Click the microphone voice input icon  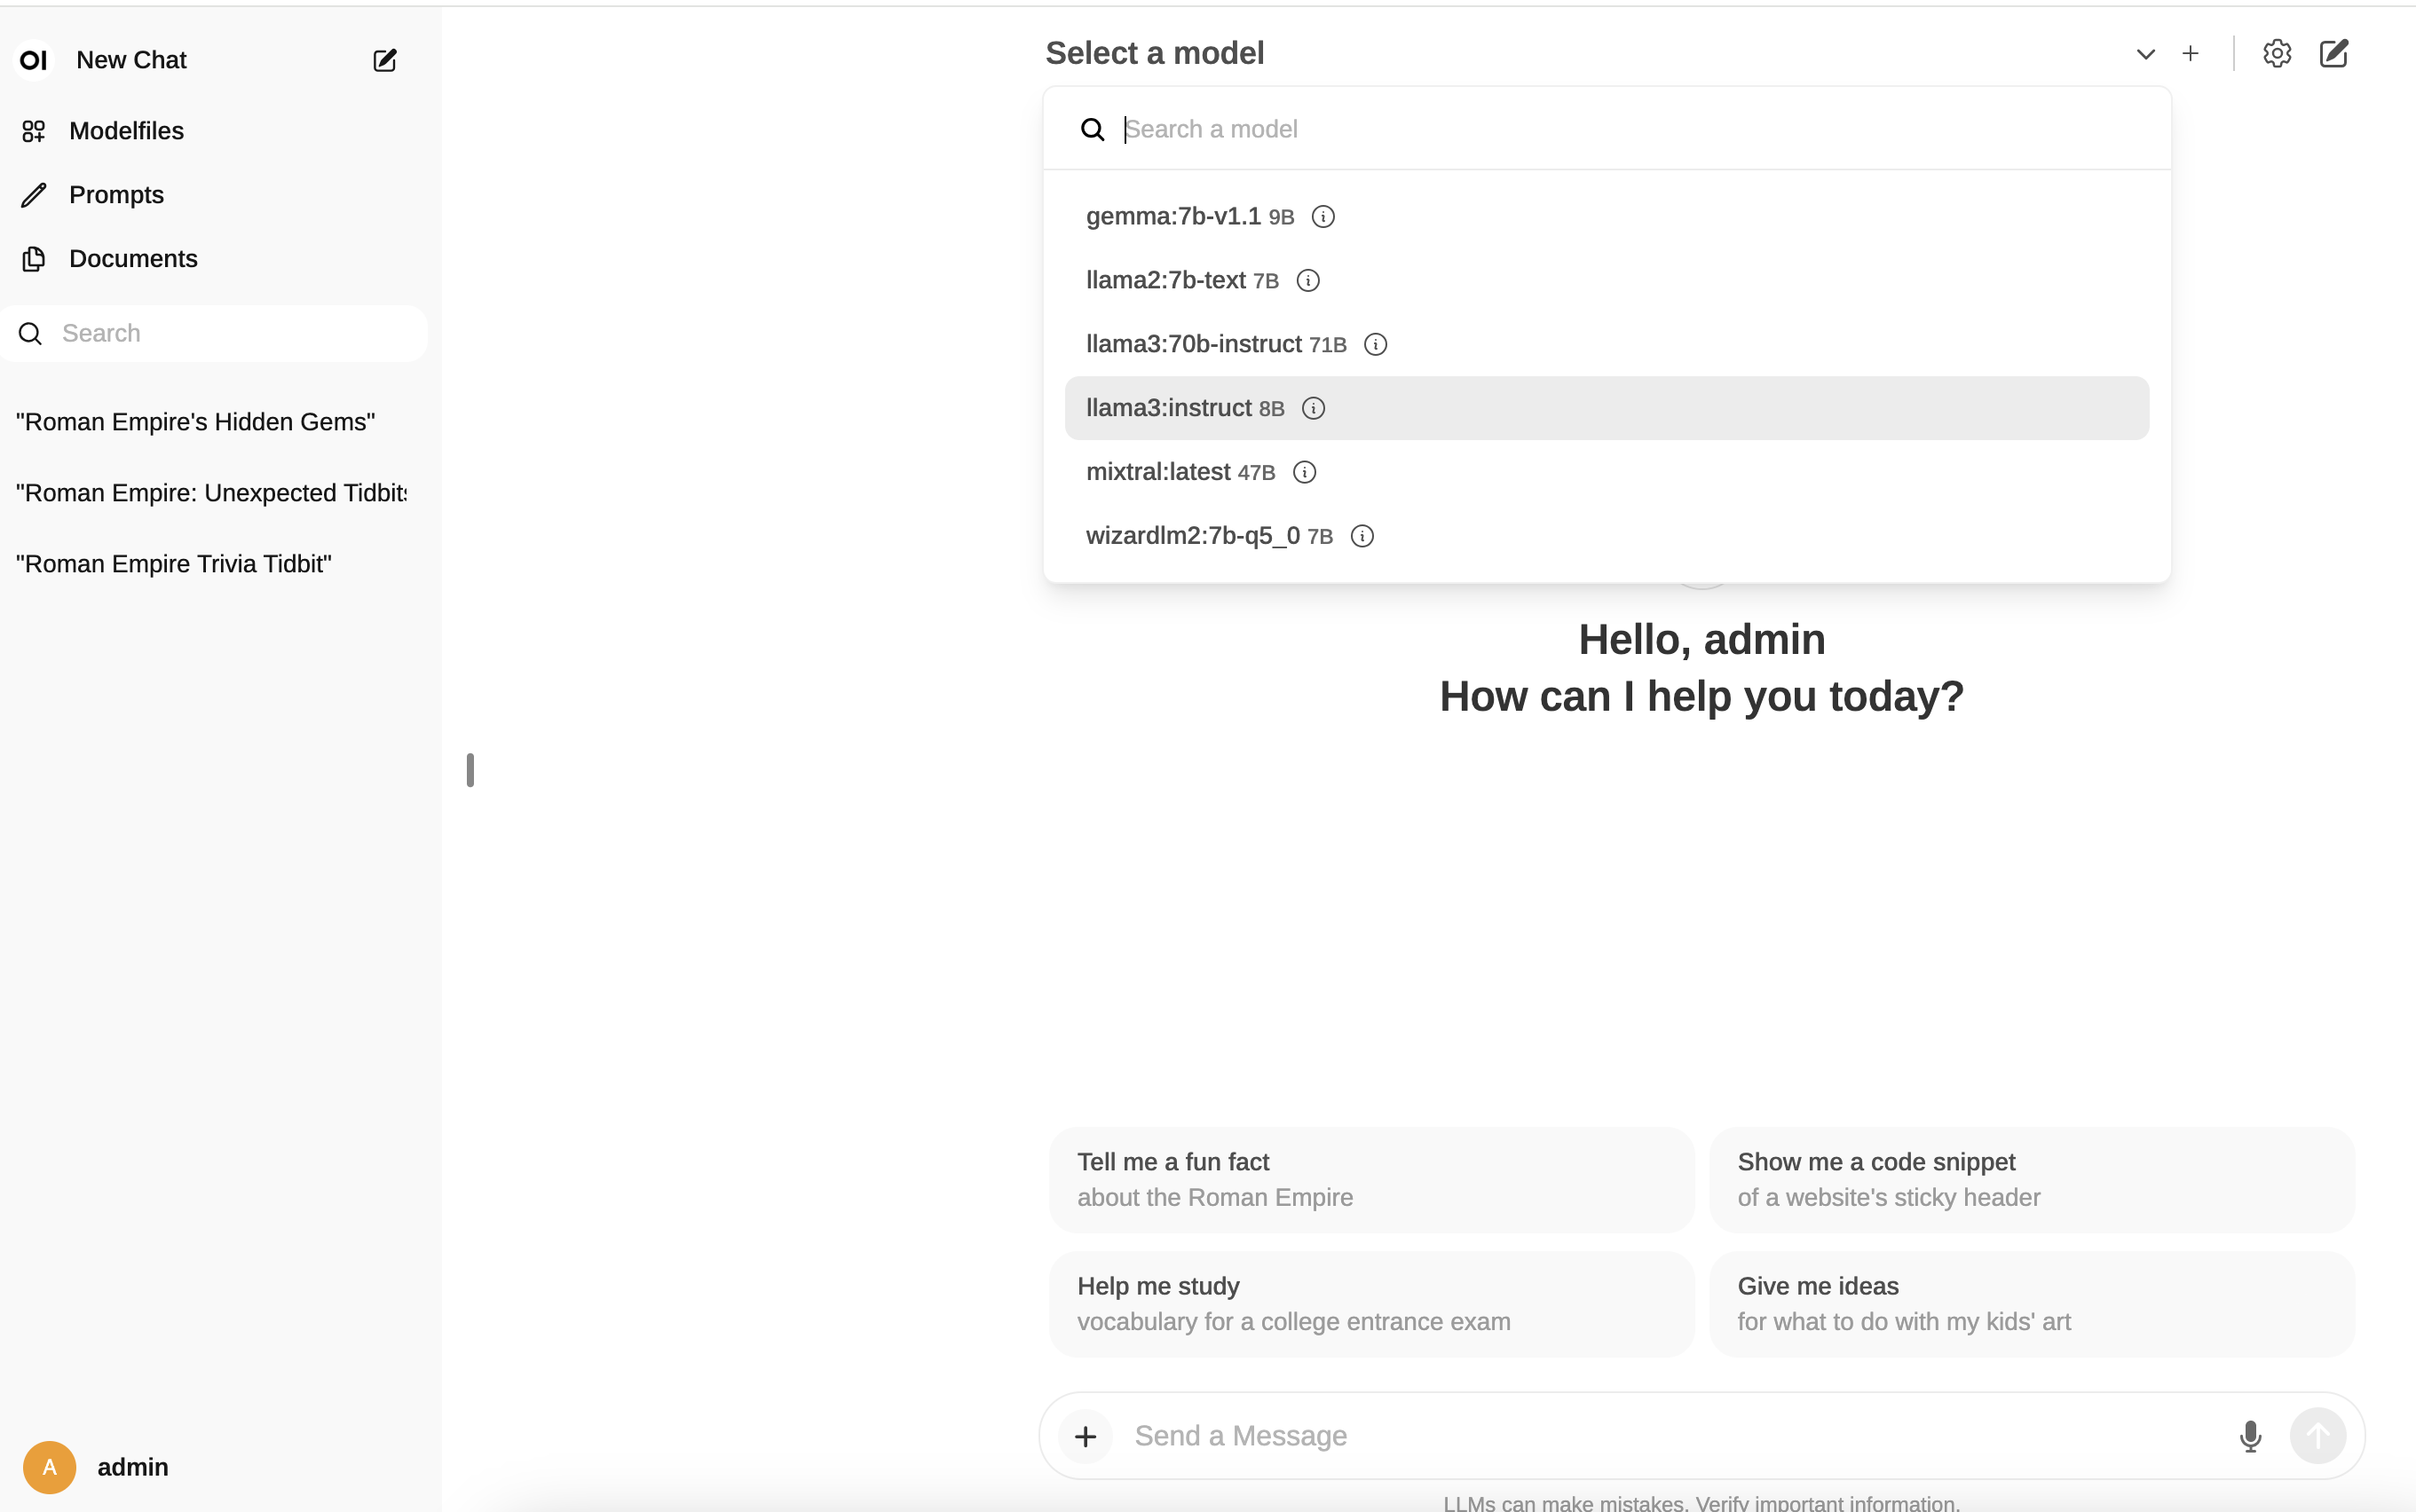point(2250,1436)
